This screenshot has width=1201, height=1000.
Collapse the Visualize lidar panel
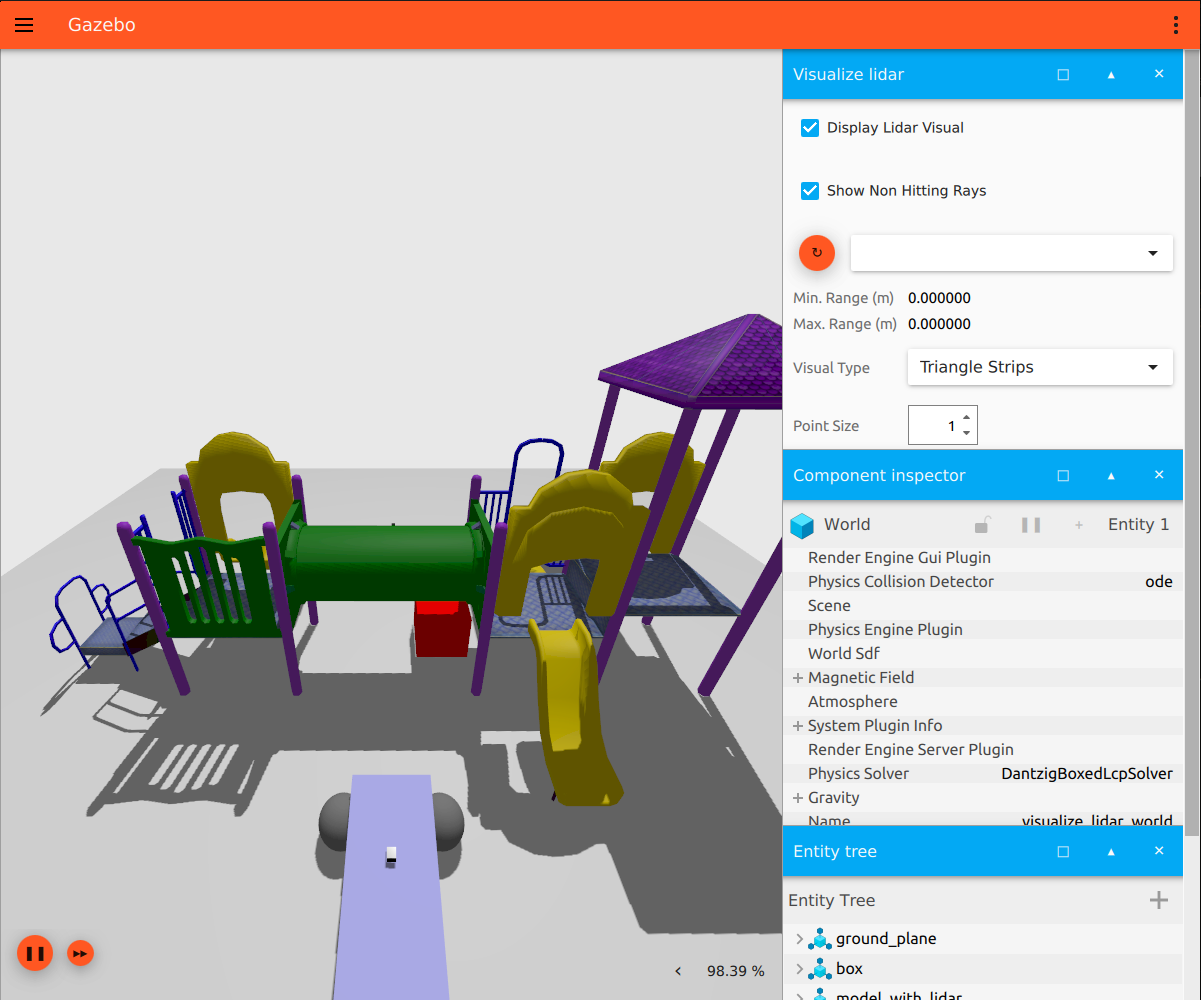pos(1111,75)
